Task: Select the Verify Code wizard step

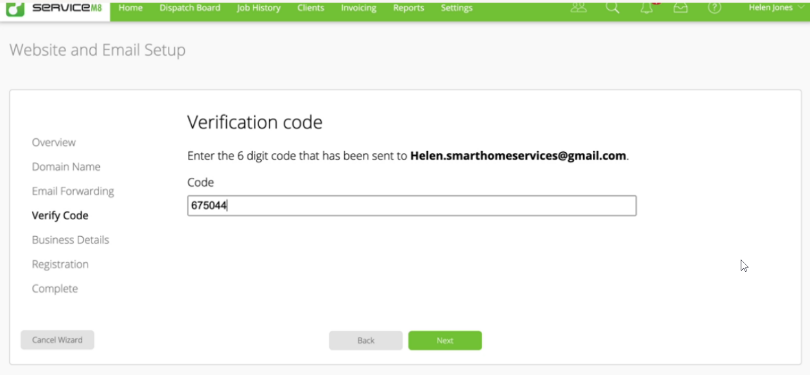Action: (x=60, y=215)
